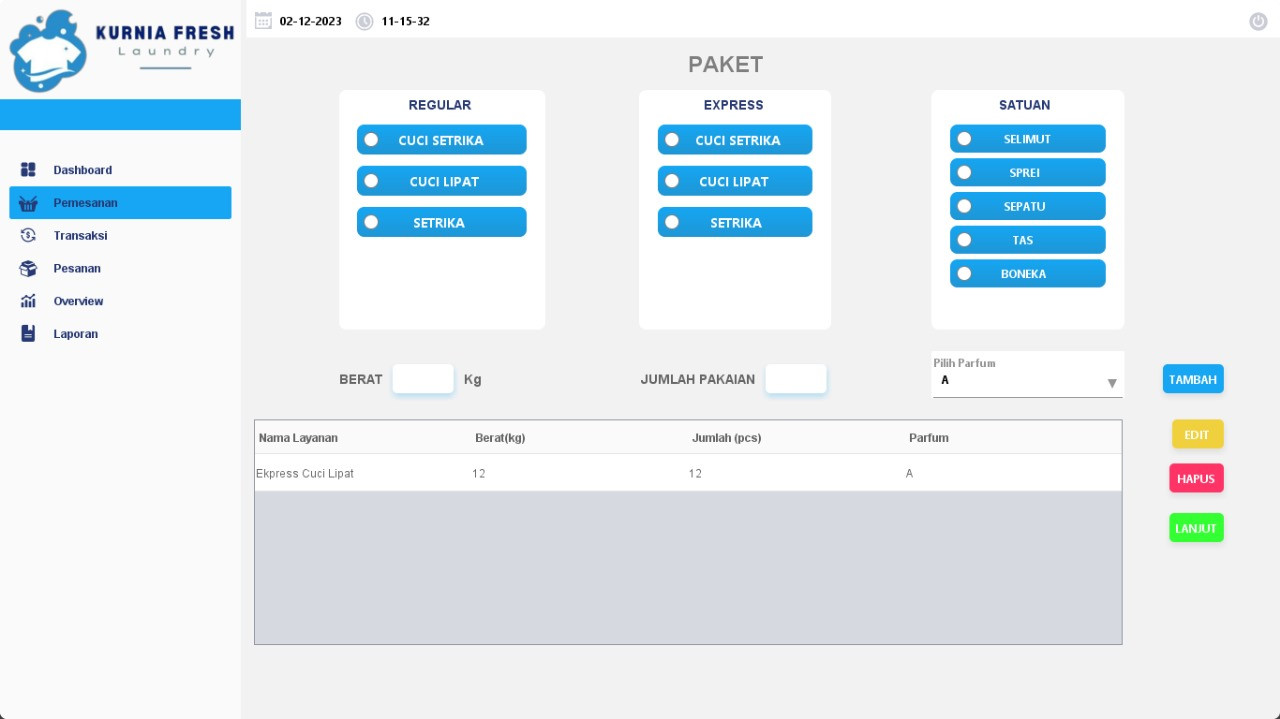Click the Pemesanan basket icon
1280x719 pixels.
point(28,203)
